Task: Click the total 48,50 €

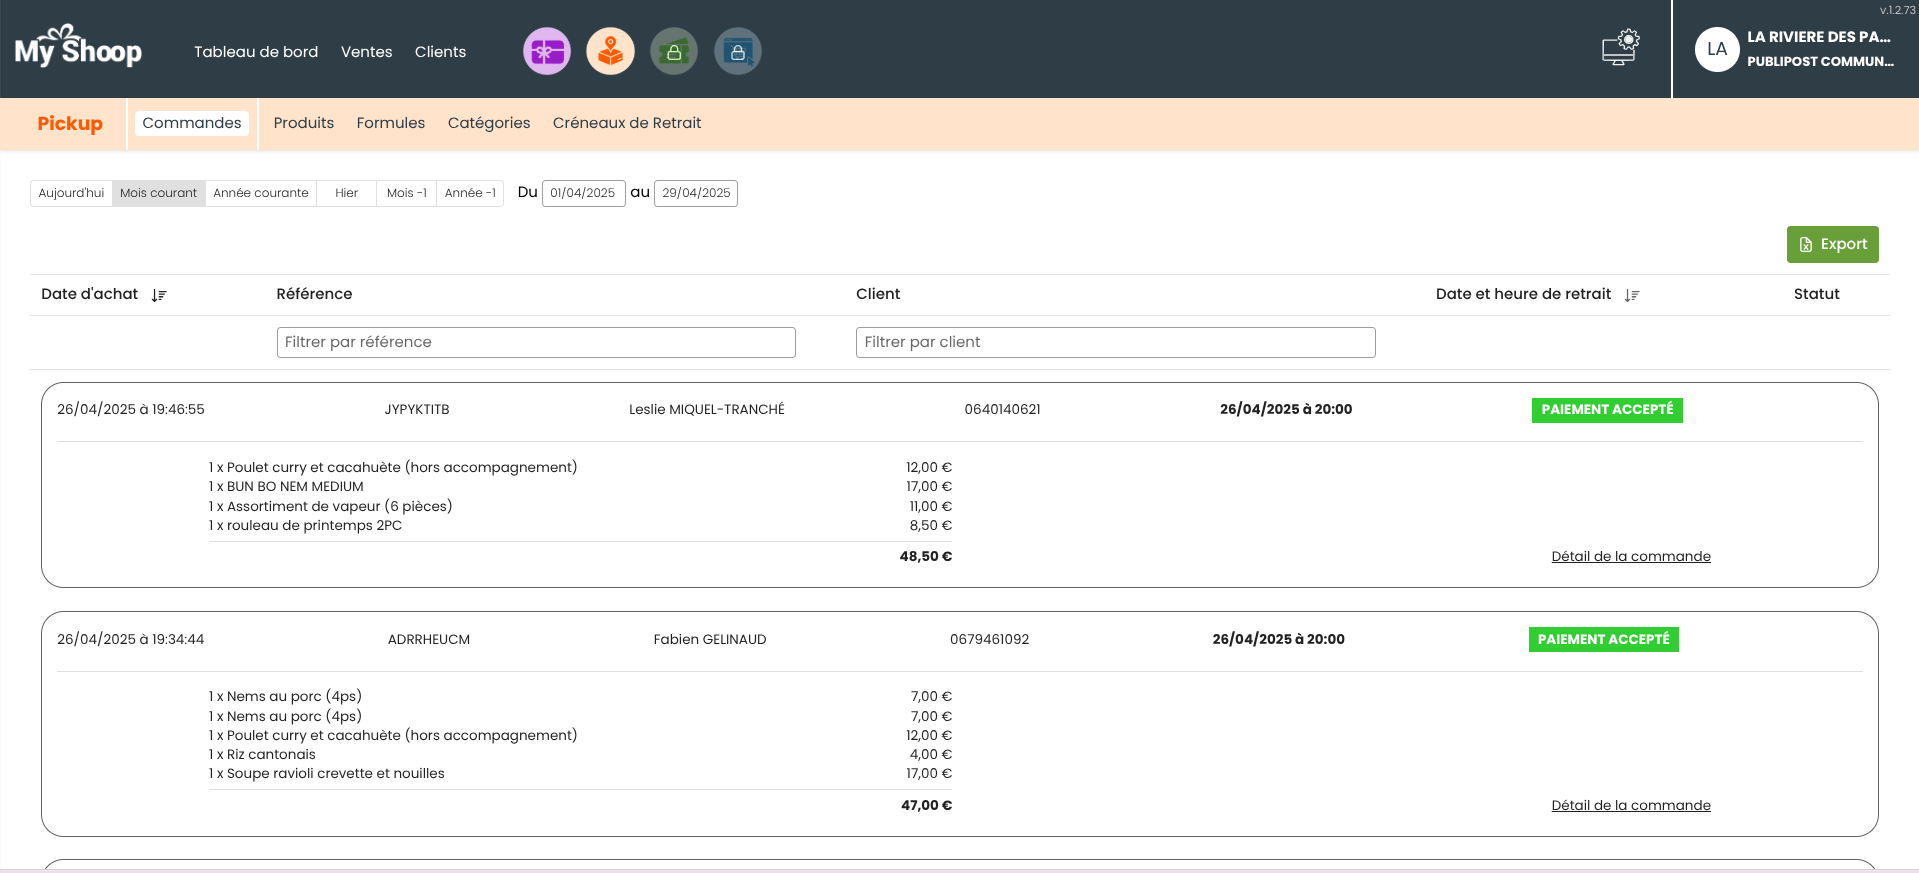Action: click(x=926, y=556)
